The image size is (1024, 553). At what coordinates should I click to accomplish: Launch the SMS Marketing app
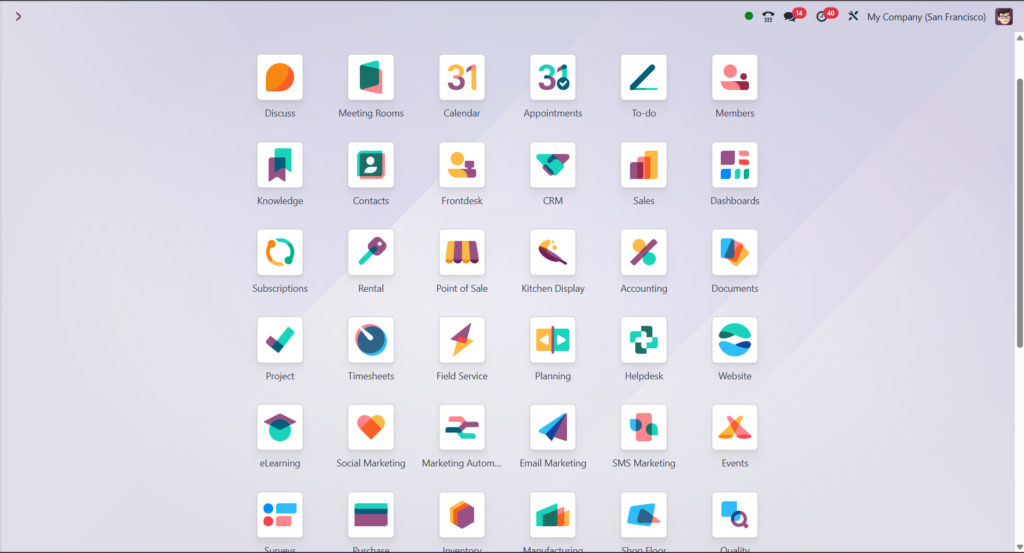click(643, 428)
